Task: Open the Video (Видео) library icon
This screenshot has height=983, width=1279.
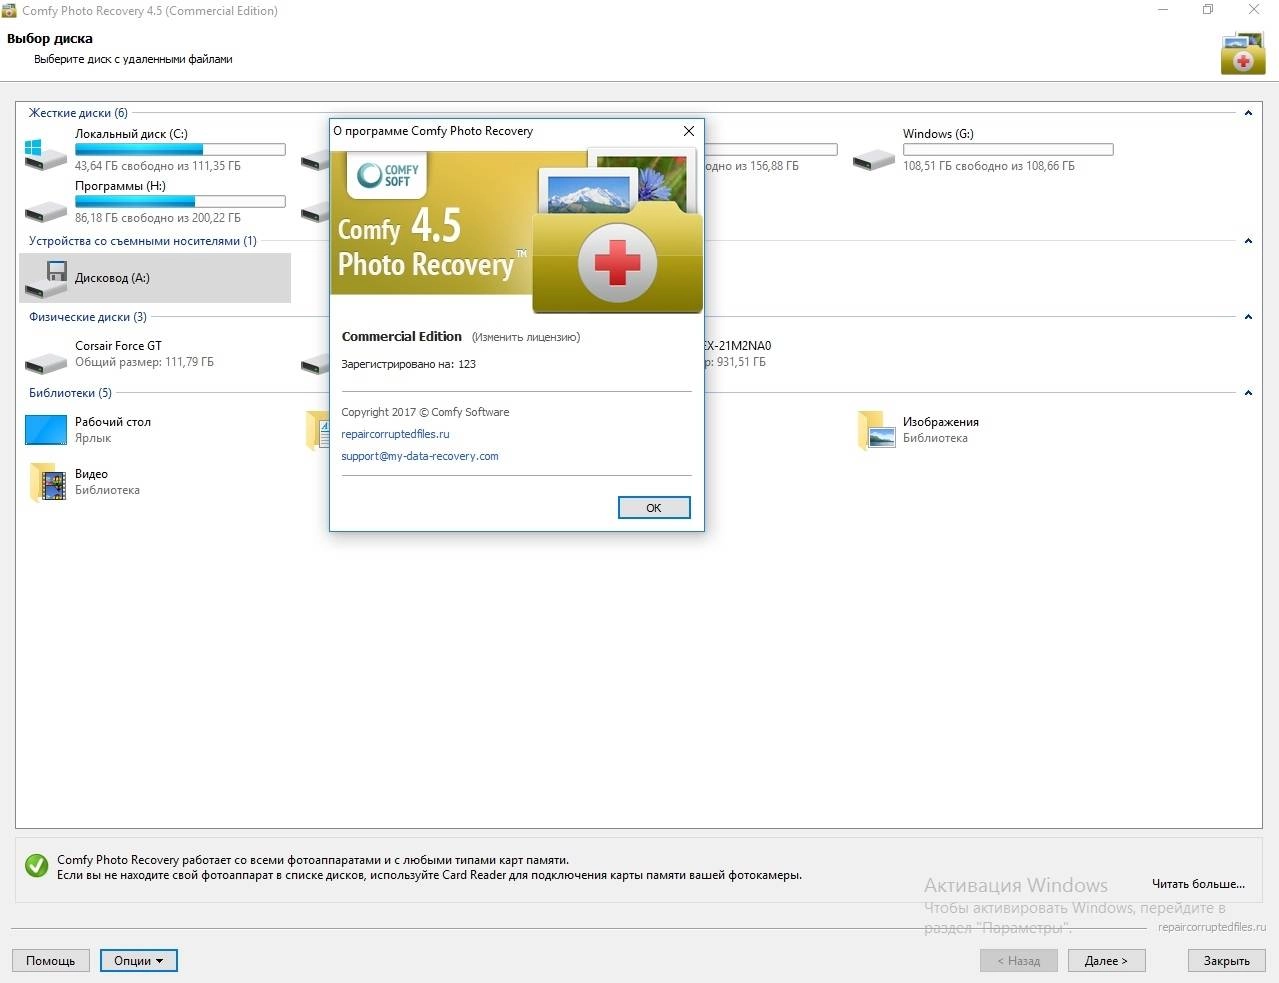Action: 46,482
